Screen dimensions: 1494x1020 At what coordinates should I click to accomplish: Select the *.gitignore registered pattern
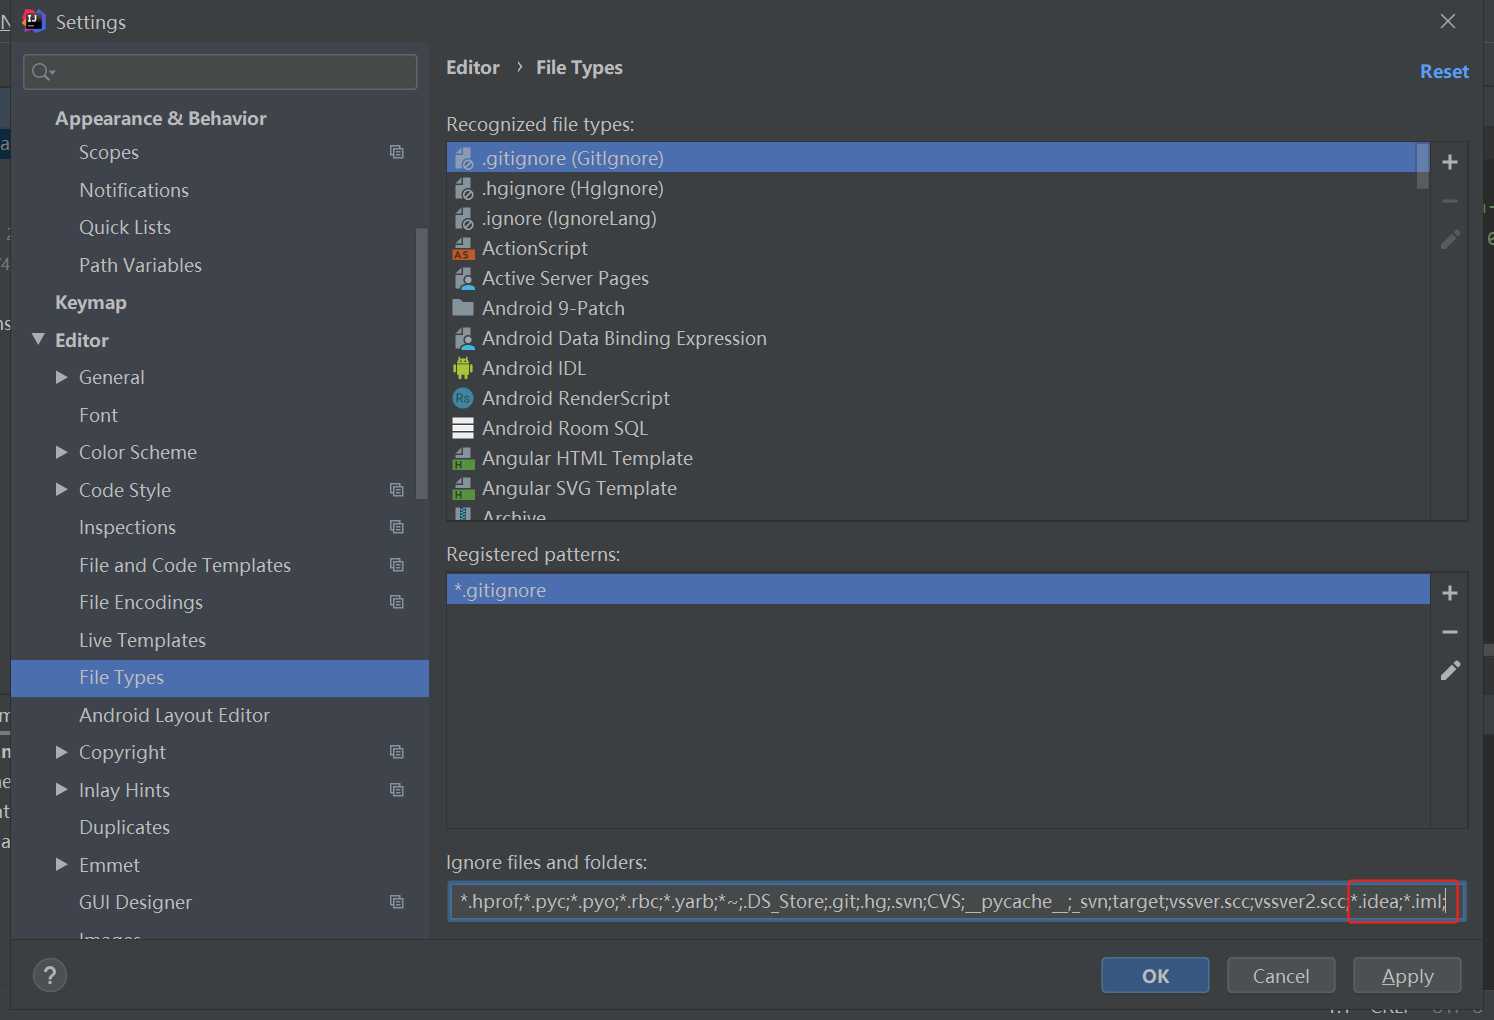938,590
